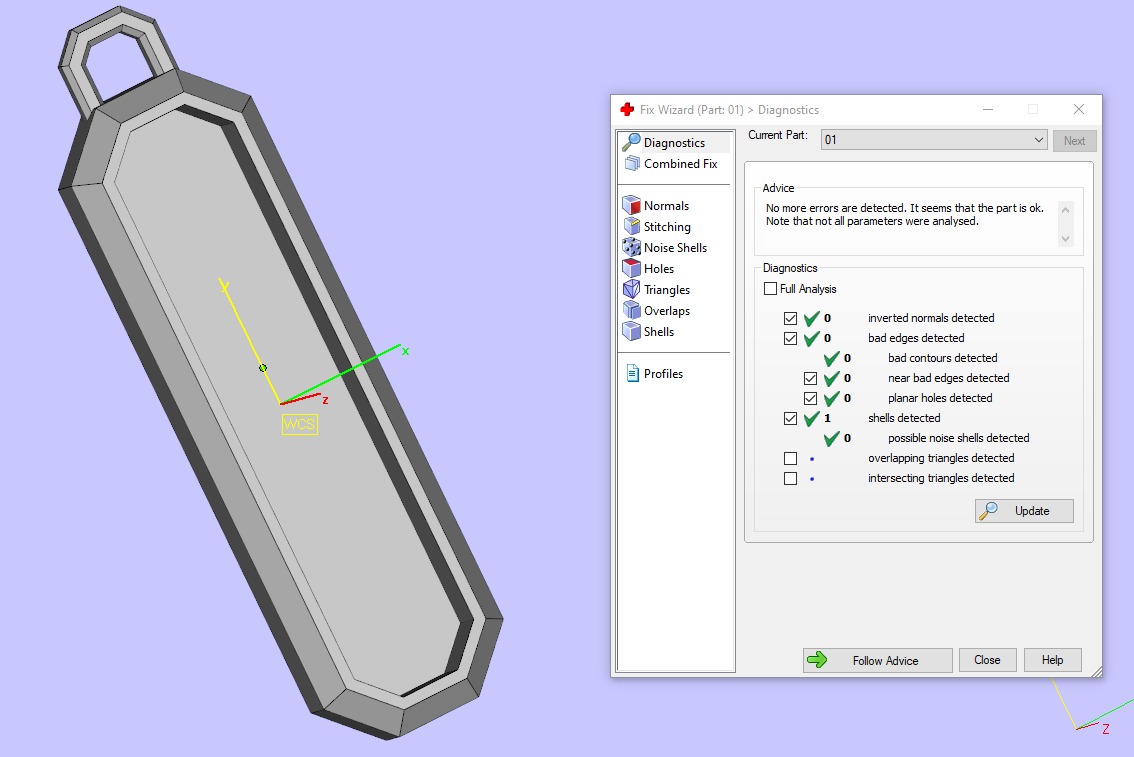
Task: Open the Diagnostics page magnifier icon
Action: click(631, 142)
